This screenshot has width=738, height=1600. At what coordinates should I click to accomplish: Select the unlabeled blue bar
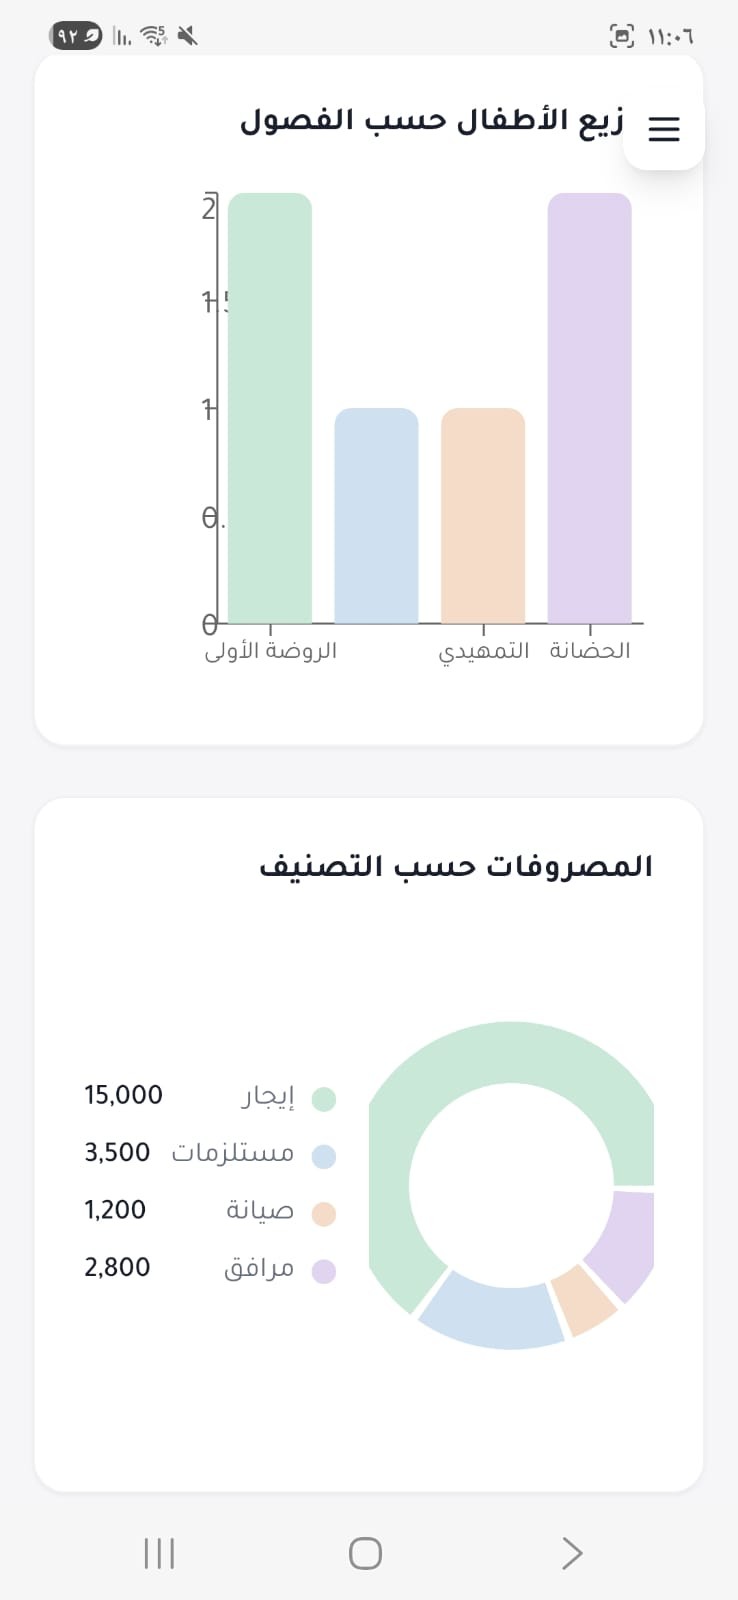click(376, 516)
